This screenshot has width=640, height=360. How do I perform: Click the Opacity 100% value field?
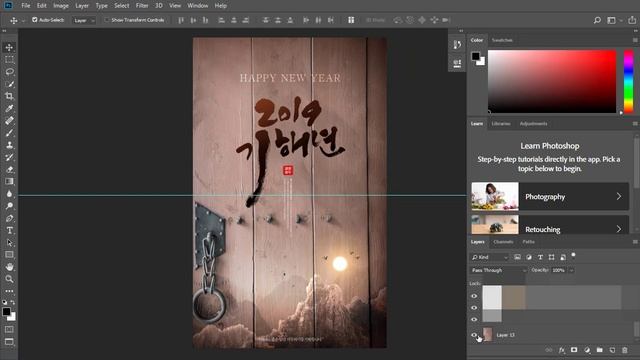558,270
